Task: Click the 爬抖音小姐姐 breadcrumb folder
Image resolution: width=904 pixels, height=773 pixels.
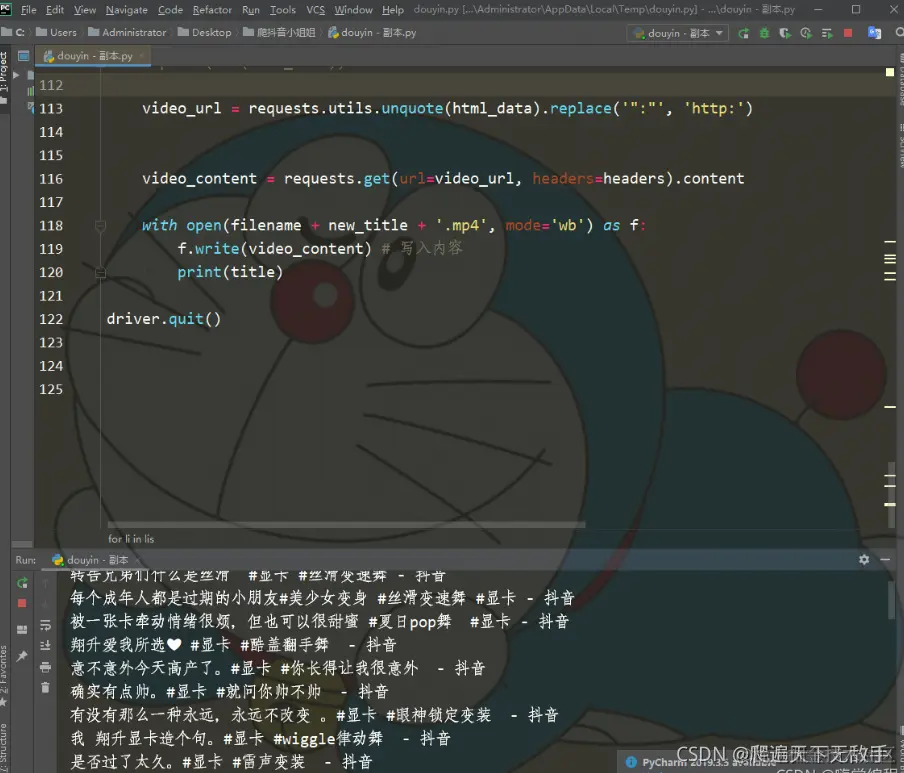Action: (x=280, y=32)
